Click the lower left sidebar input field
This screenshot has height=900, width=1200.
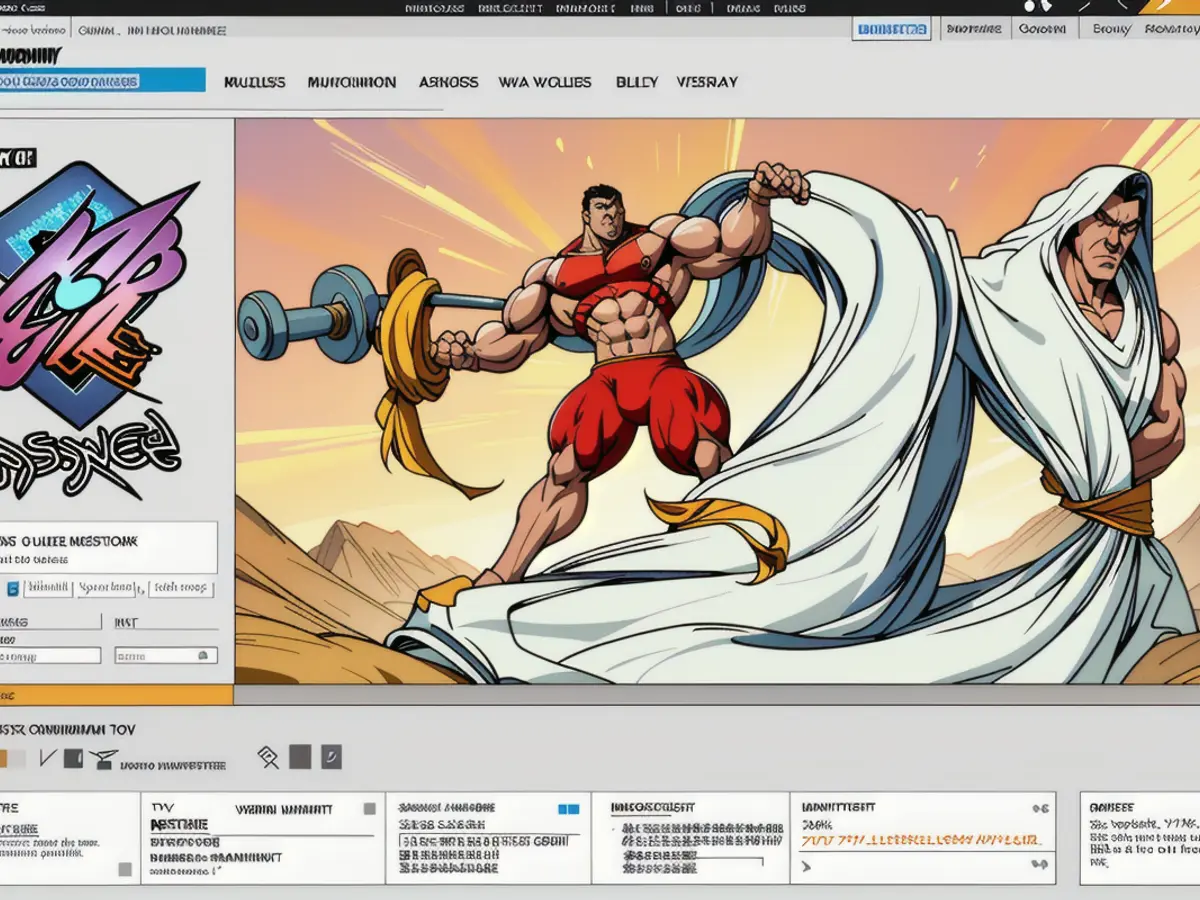[x=50, y=656]
